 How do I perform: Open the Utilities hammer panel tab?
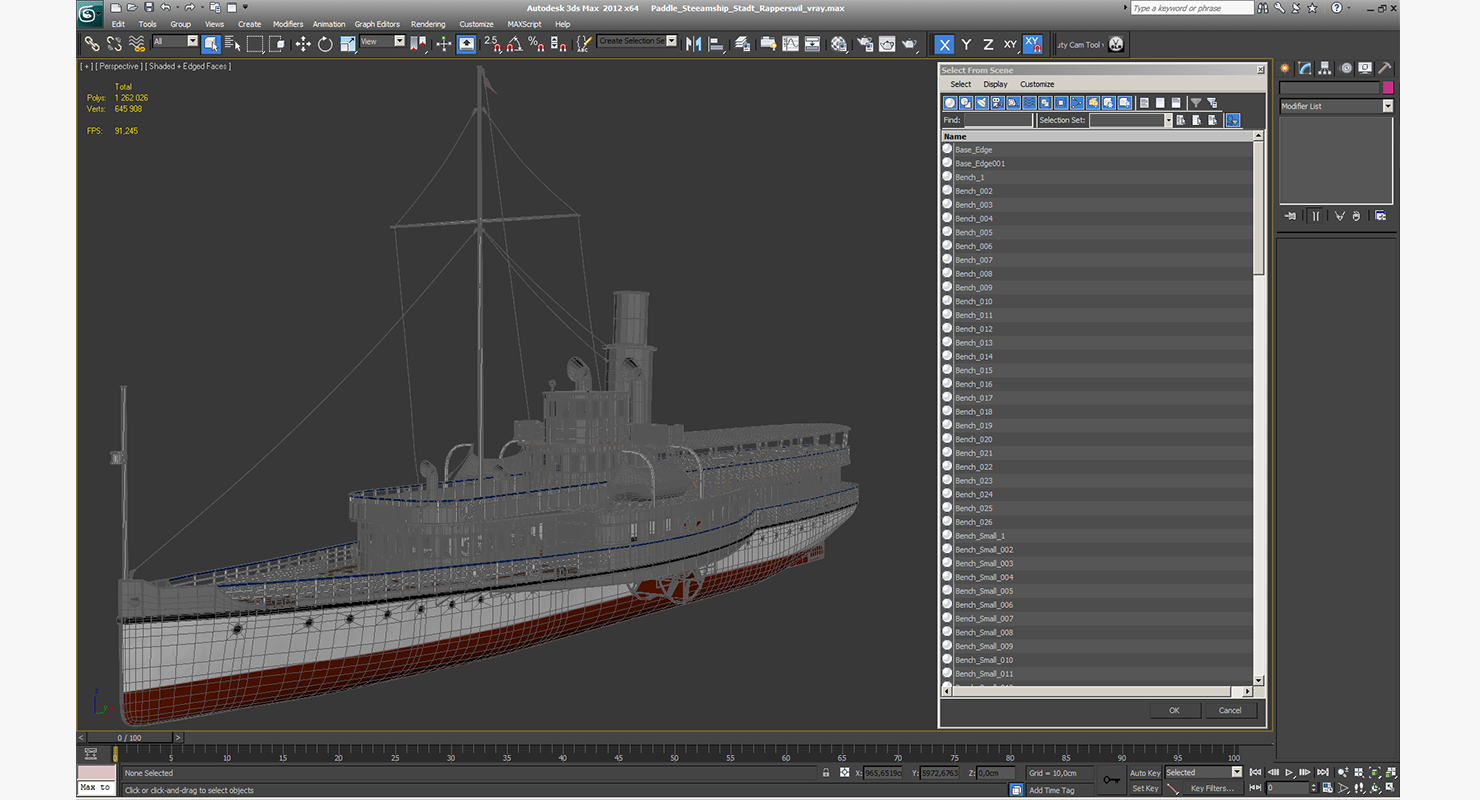pos(1385,68)
